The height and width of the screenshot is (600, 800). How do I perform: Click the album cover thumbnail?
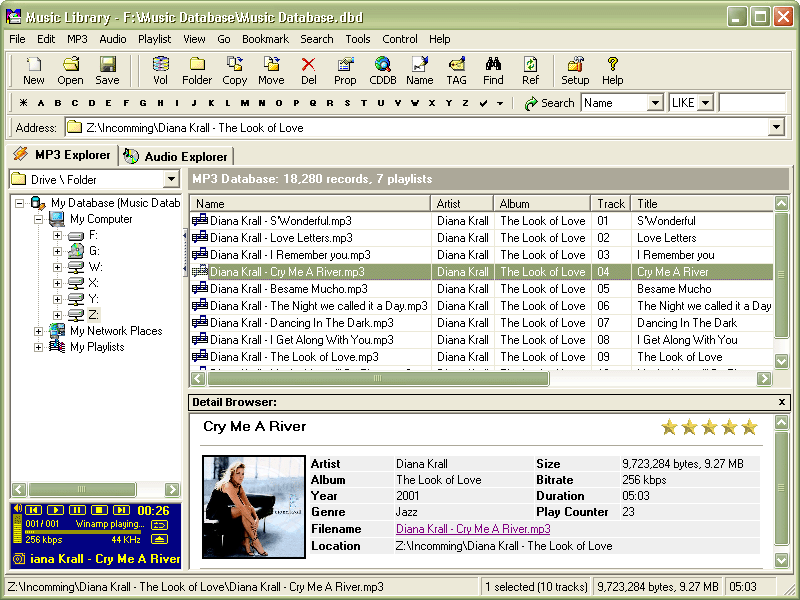[254, 507]
